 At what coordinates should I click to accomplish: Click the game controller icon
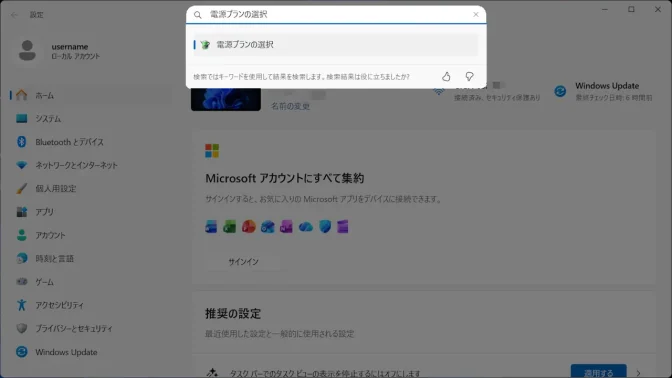coord(21,282)
